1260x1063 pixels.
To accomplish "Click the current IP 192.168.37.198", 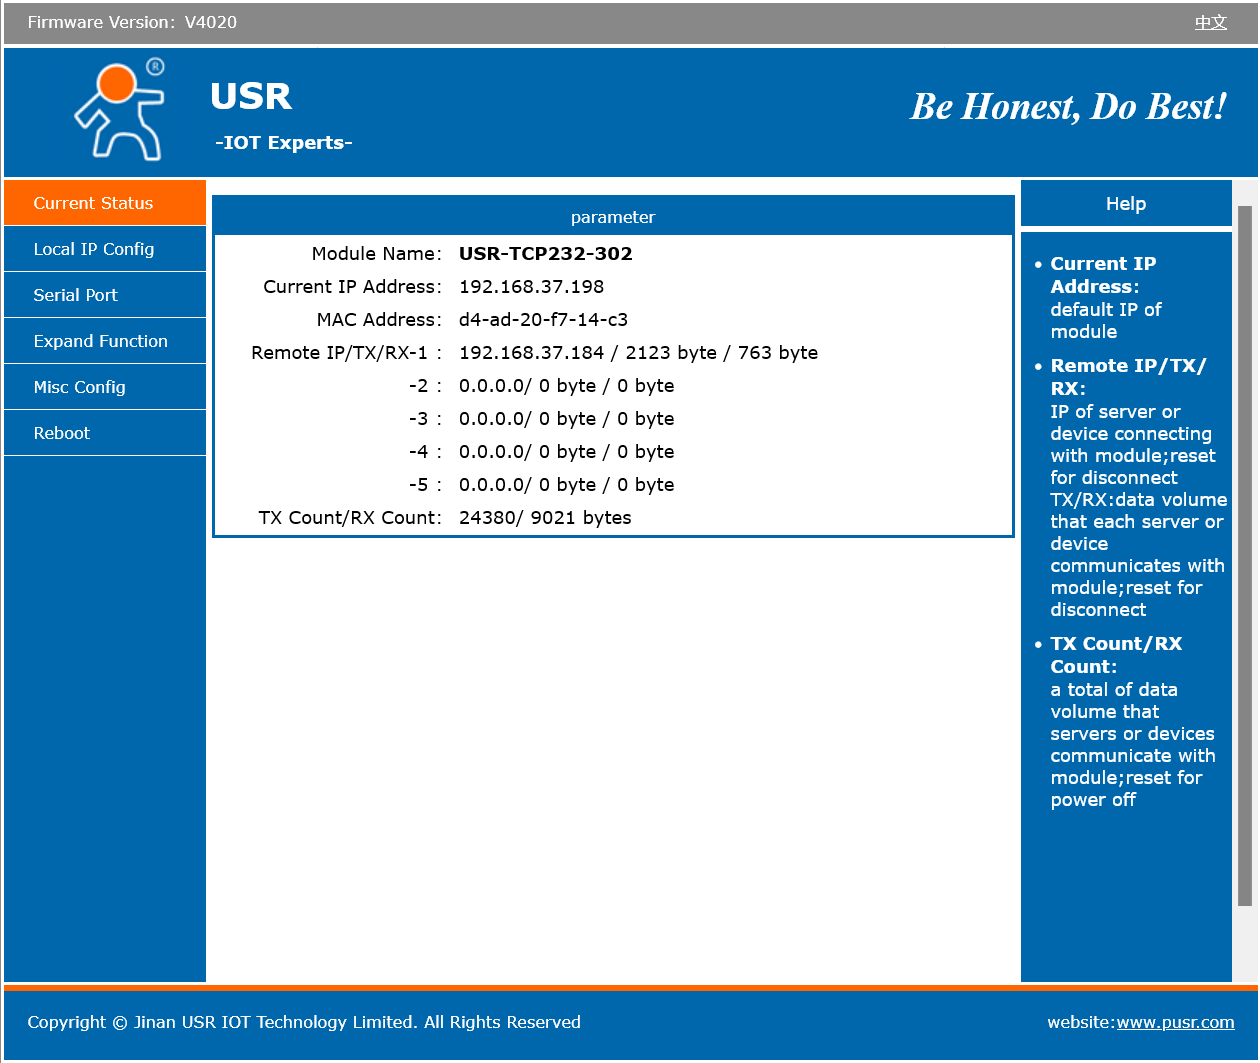I will point(531,286).
